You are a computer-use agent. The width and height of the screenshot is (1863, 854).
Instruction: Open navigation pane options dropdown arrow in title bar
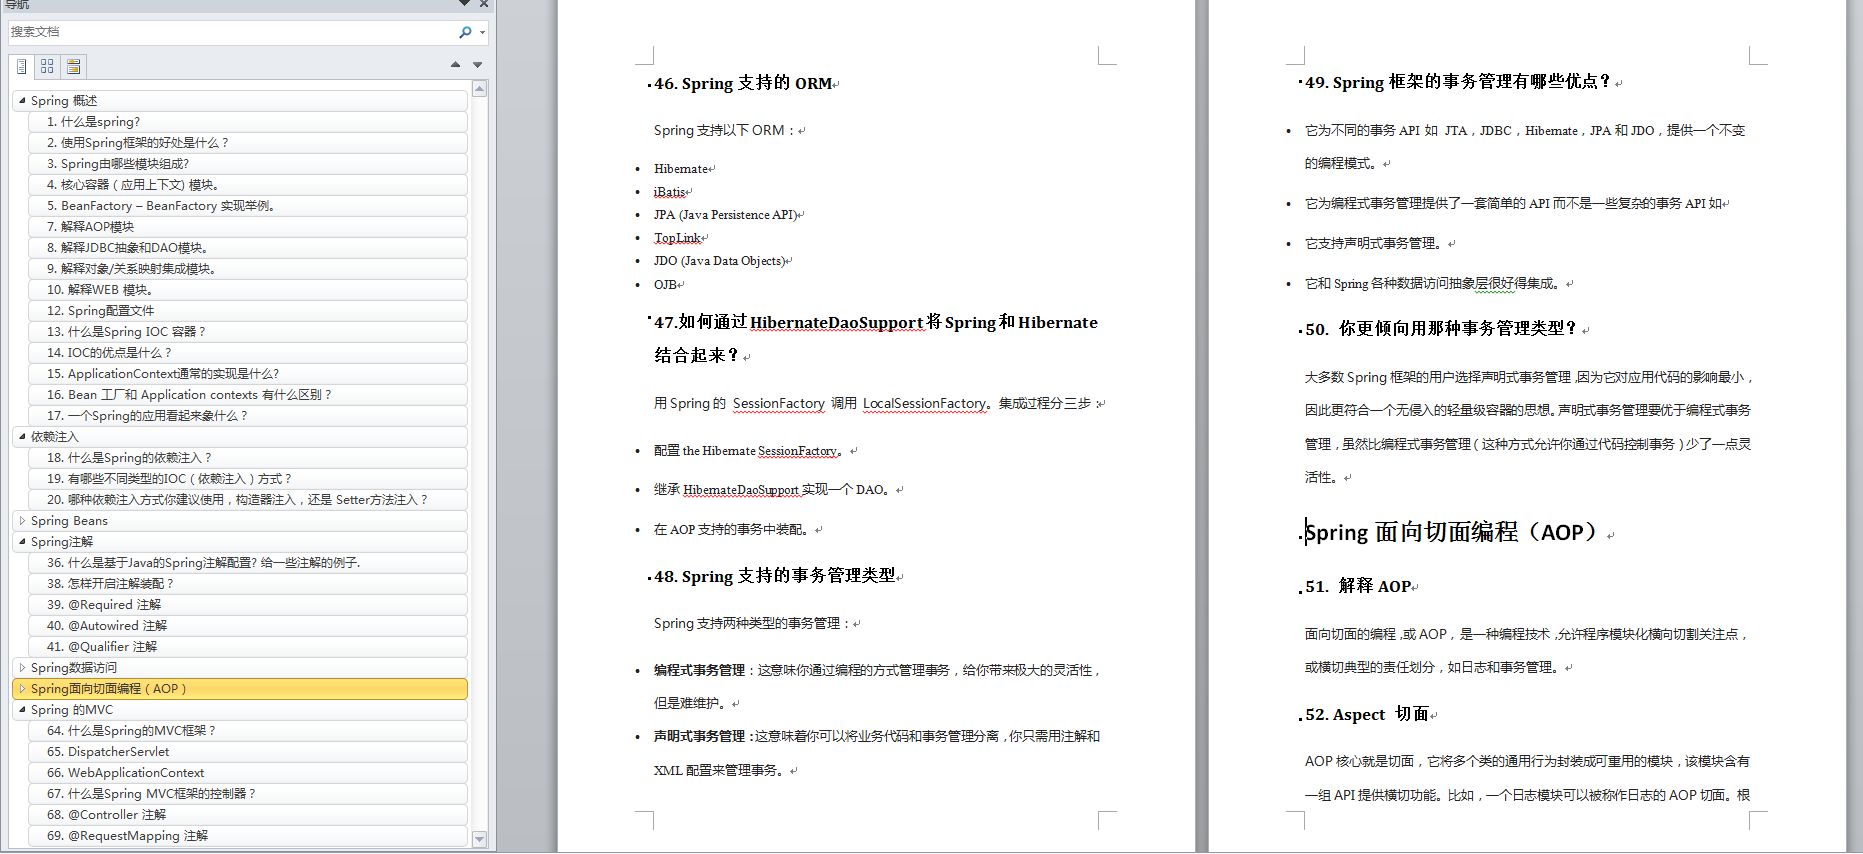(463, 5)
